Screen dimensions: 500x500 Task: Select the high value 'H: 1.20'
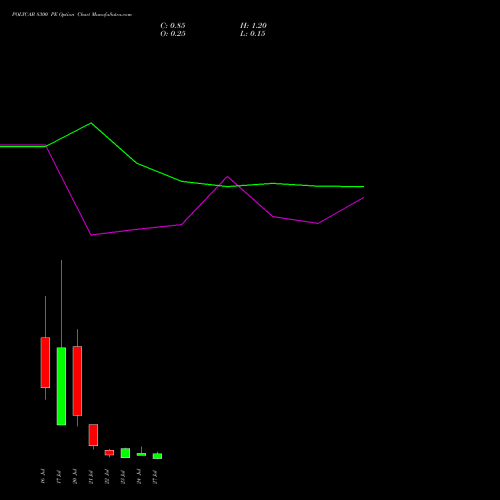tap(253, 26)
